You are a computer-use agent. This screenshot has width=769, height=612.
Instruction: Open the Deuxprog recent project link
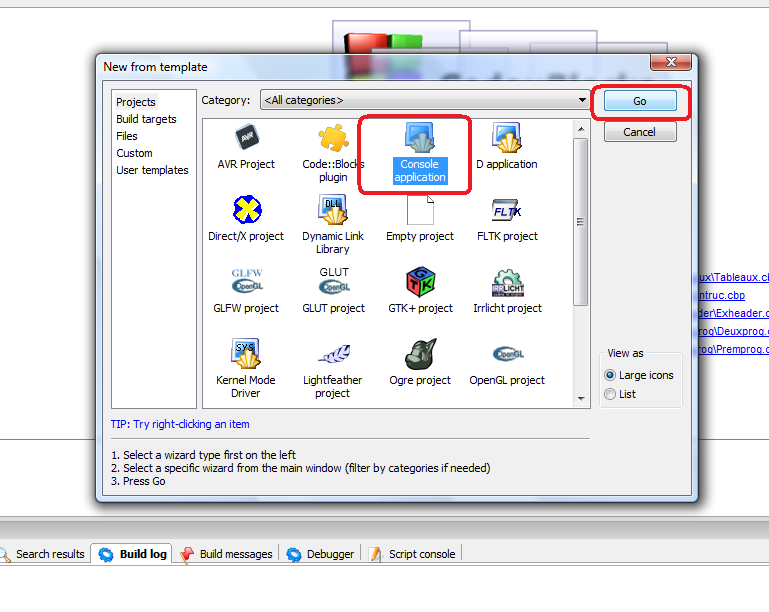click(x=734, y=331)
